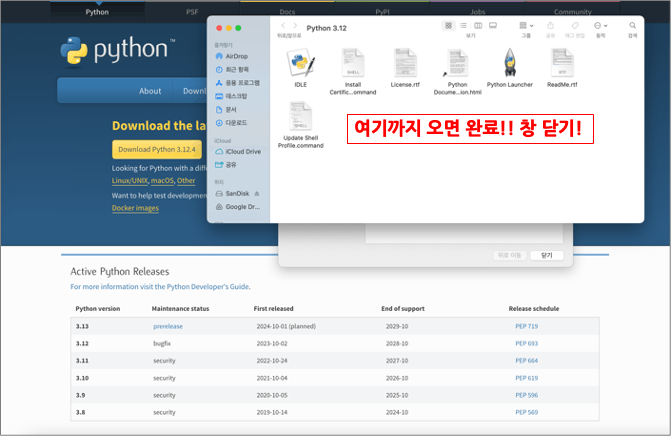Image resolution: width=671 pixels, height=436 pixels.
Task: Open PEP 619 release schedule
Action: (x=526, y=378)
